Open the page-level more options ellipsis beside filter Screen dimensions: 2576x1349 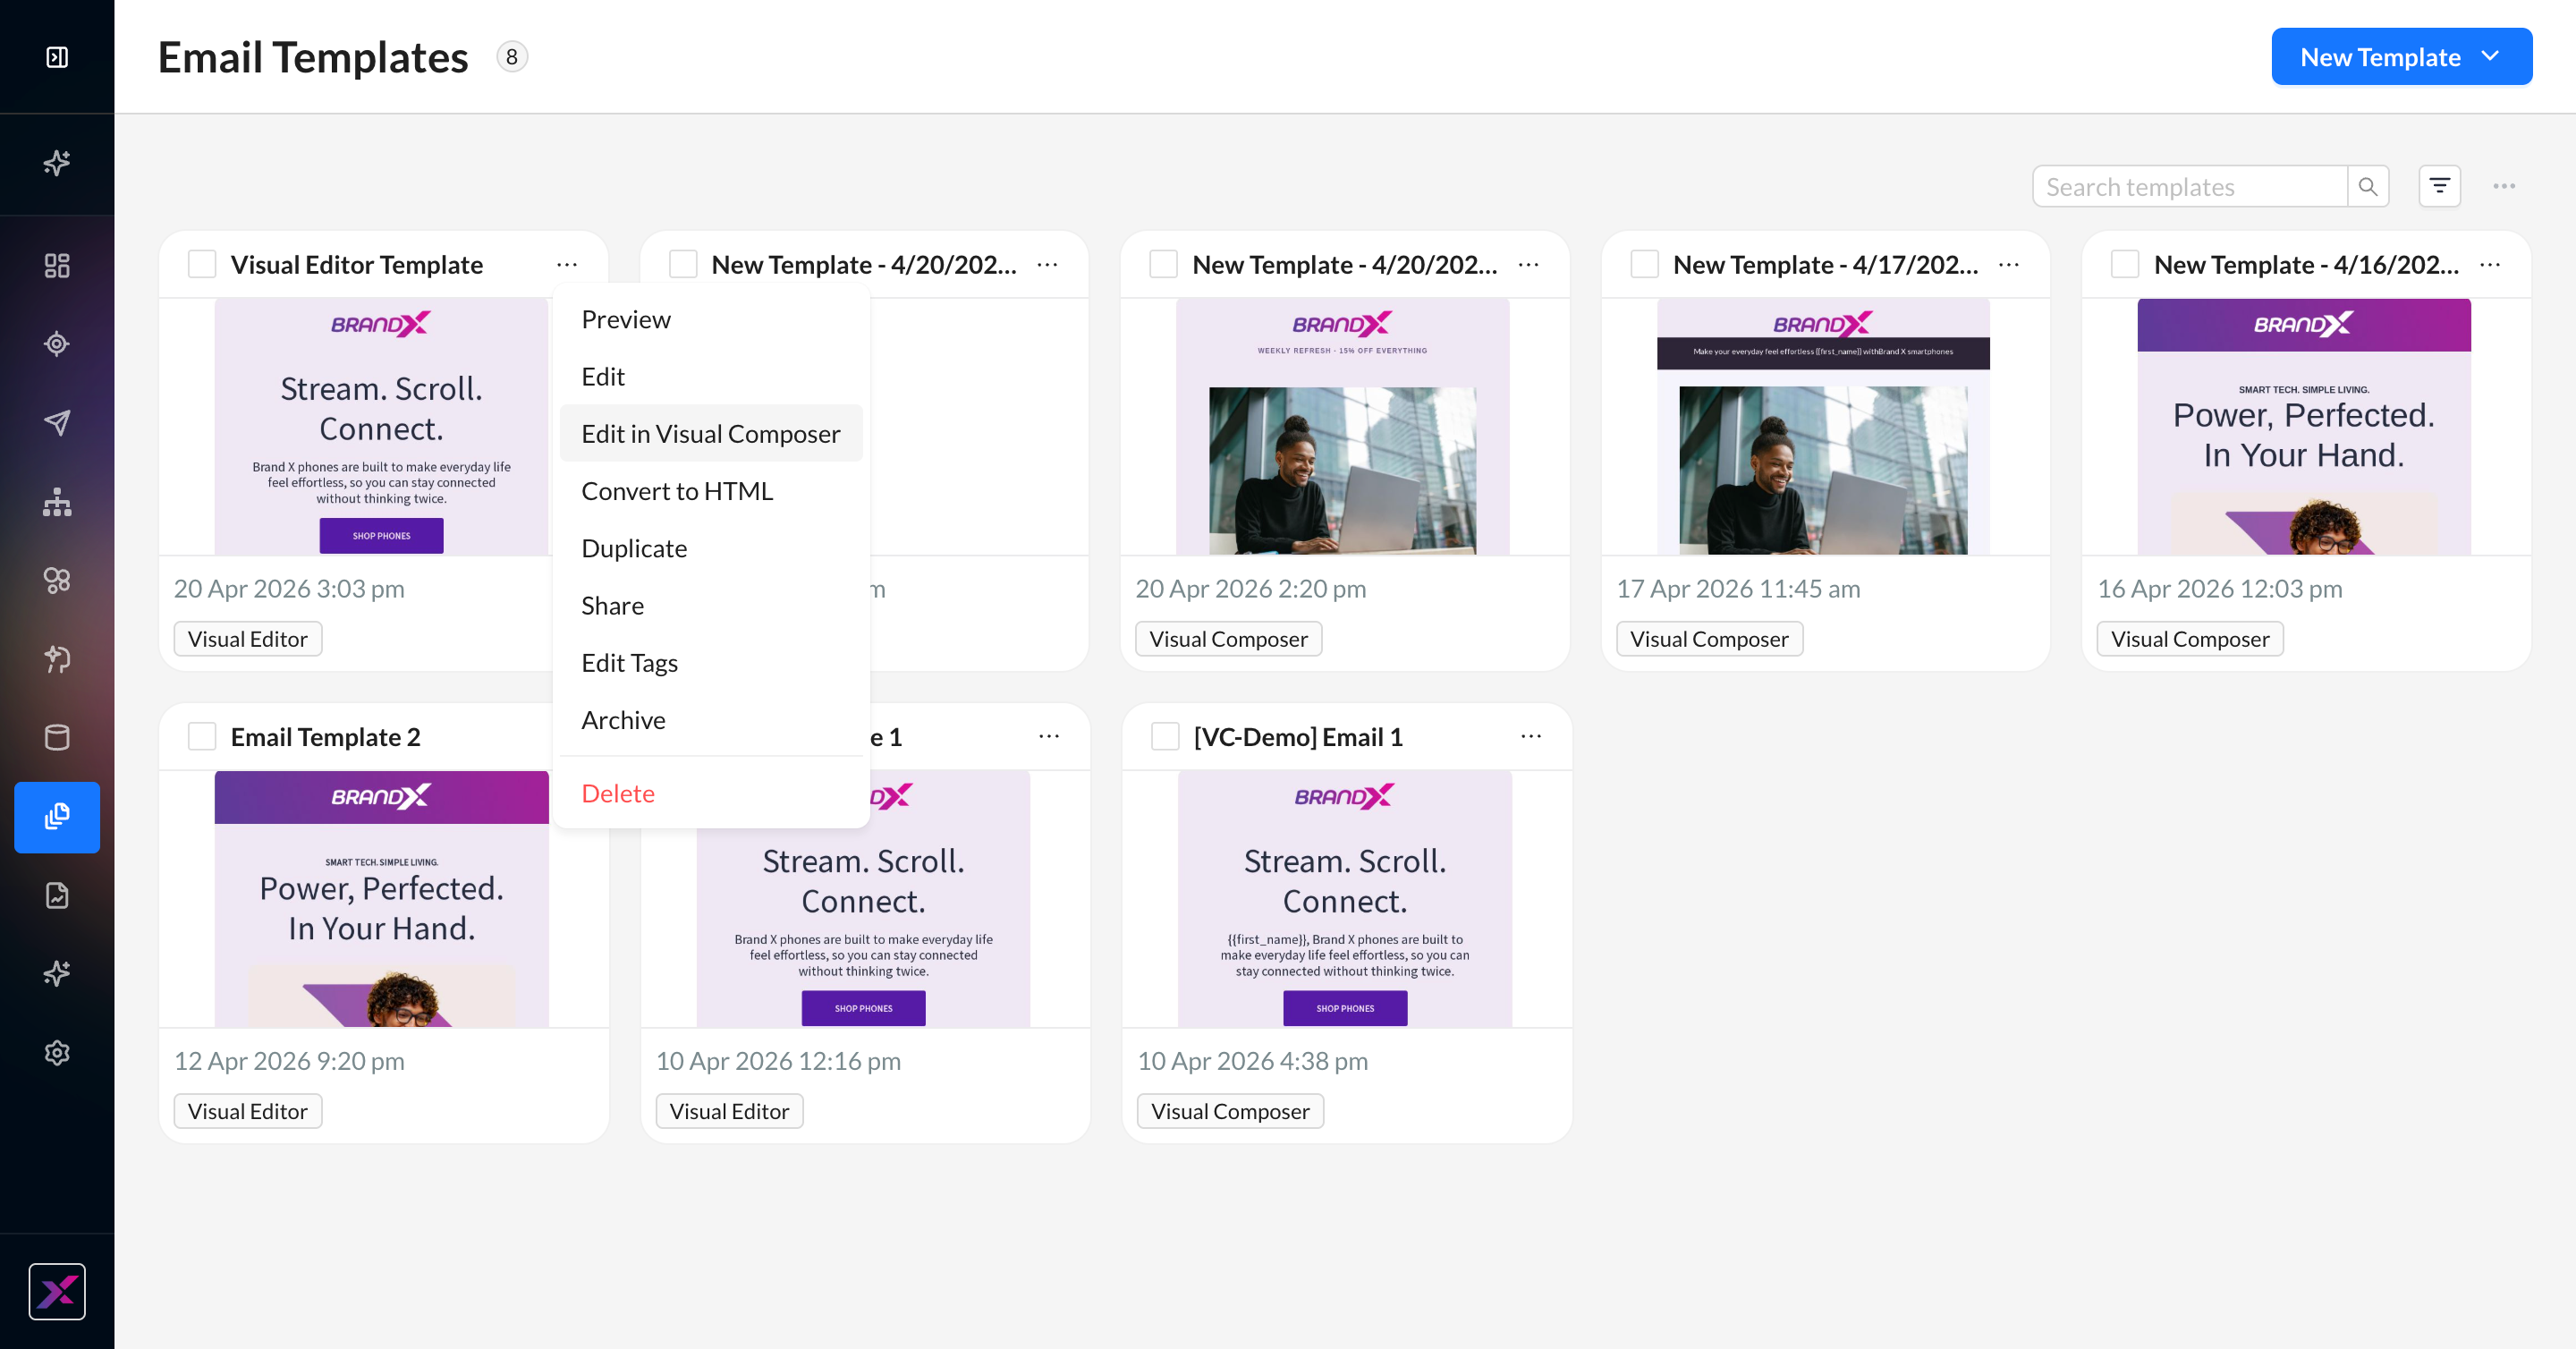[2504, 187]
